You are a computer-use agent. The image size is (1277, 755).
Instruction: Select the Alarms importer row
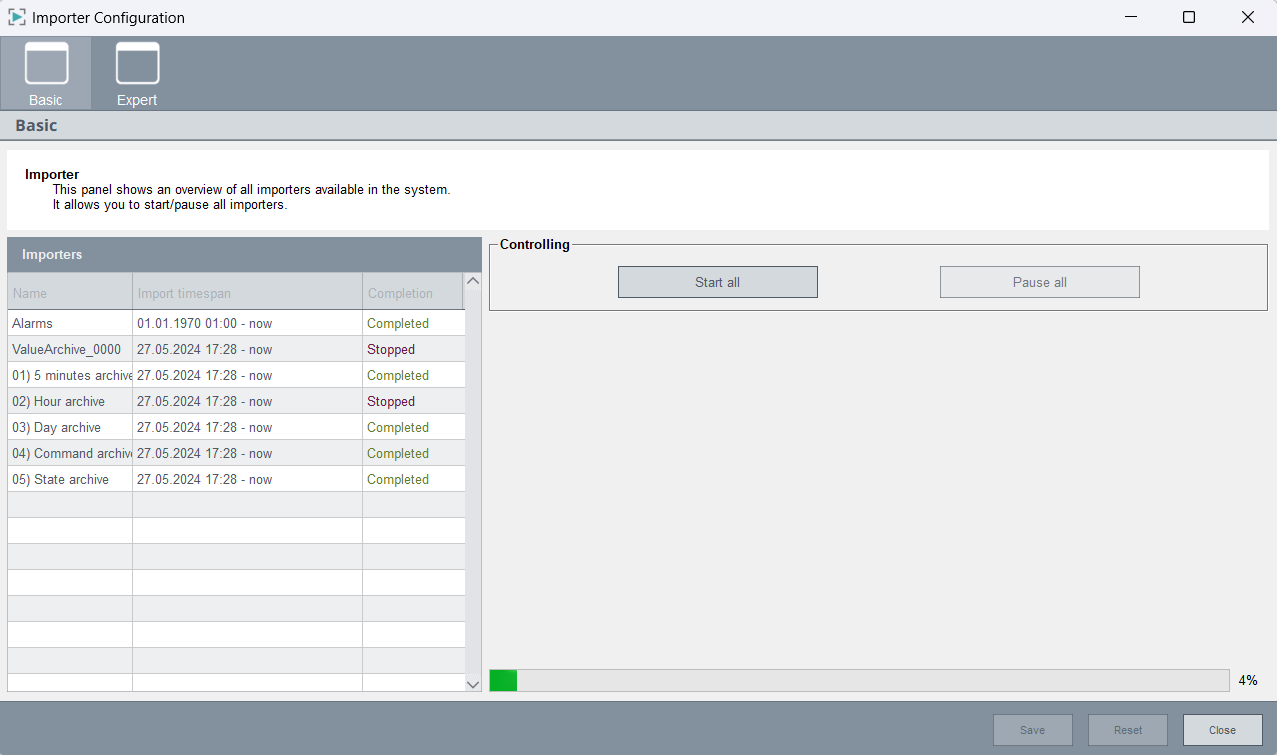70,323
